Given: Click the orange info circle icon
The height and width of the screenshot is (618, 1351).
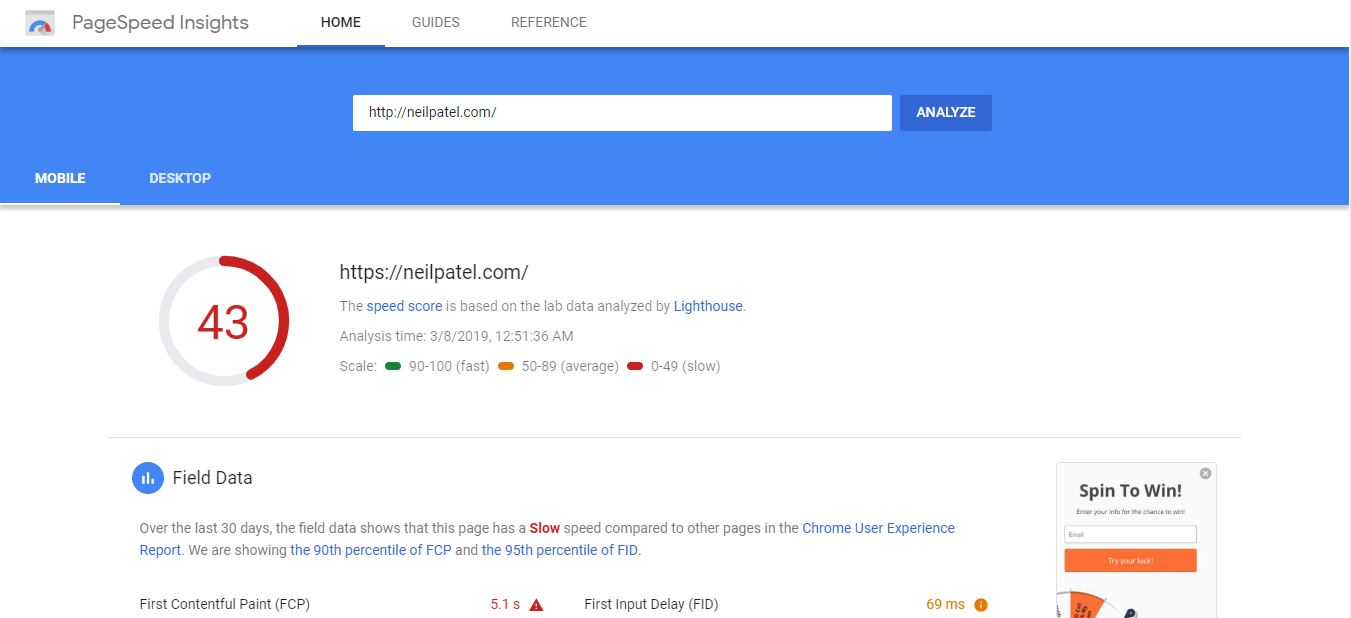Looking at the screenshot, I should 981,604.
